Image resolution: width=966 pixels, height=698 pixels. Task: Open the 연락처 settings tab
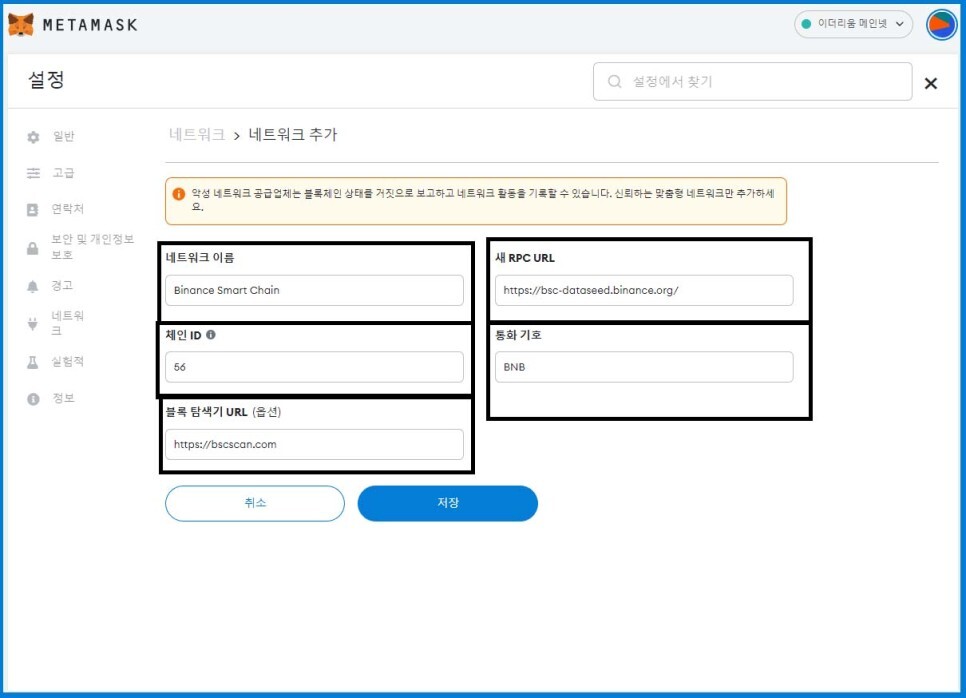pos(68,208)
